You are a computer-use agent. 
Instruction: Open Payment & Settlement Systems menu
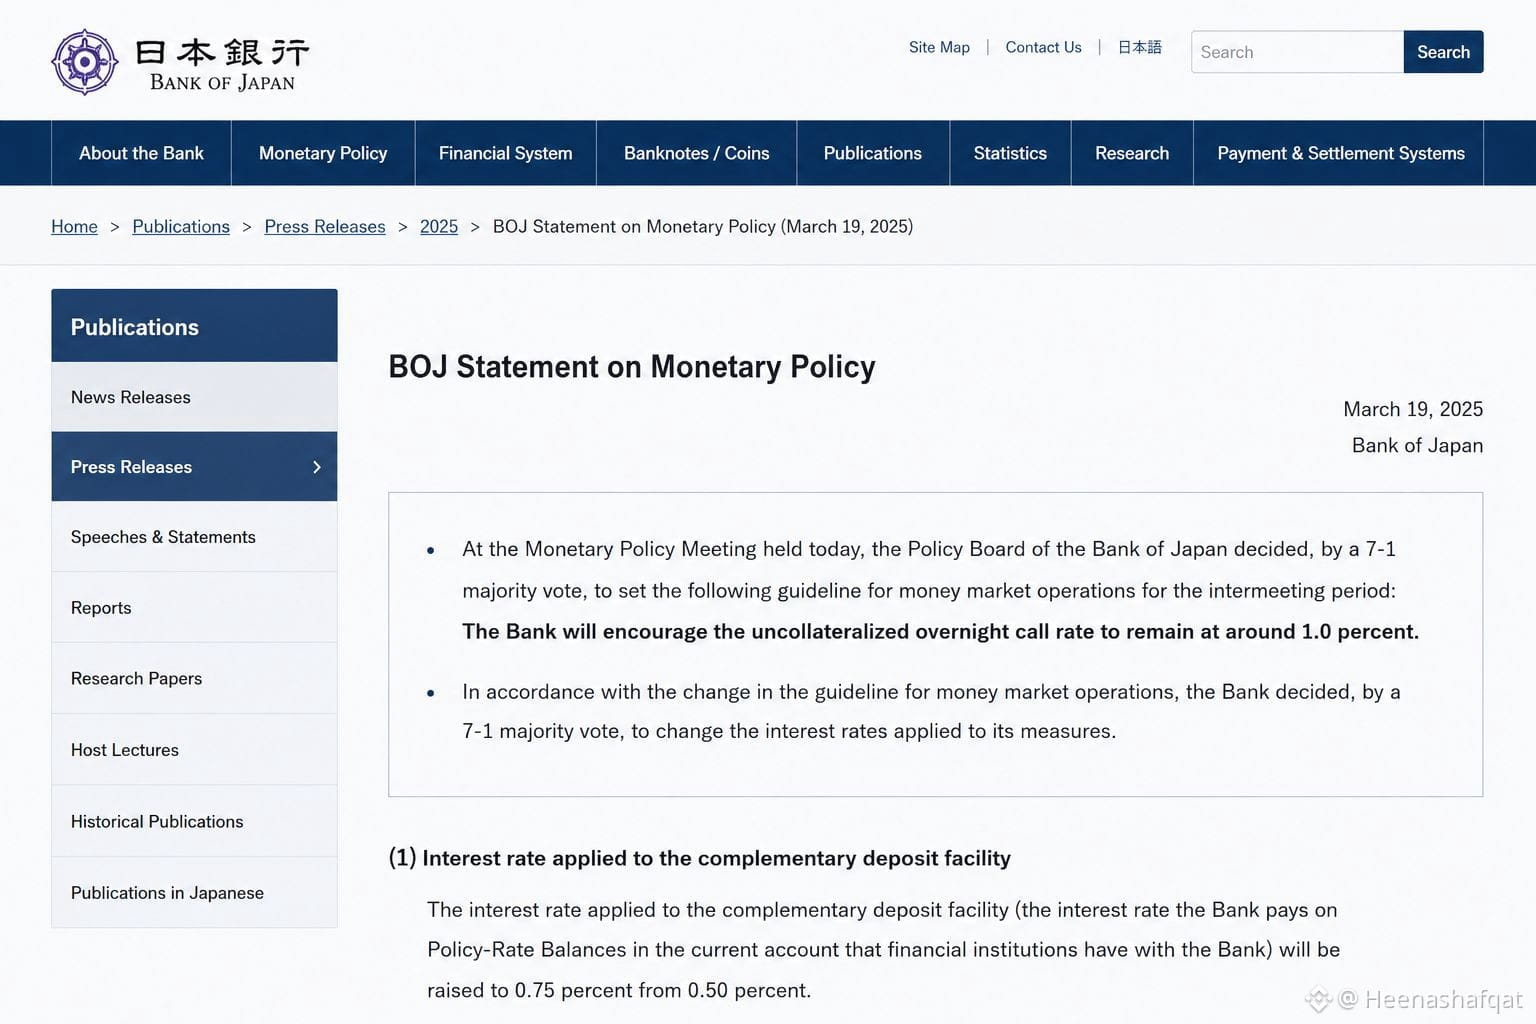[x=1340, y=153]
